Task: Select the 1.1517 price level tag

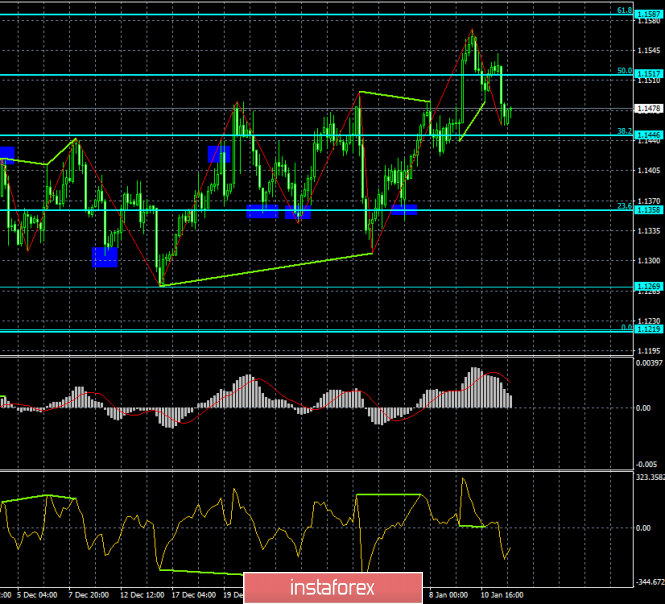Action: 649,75
